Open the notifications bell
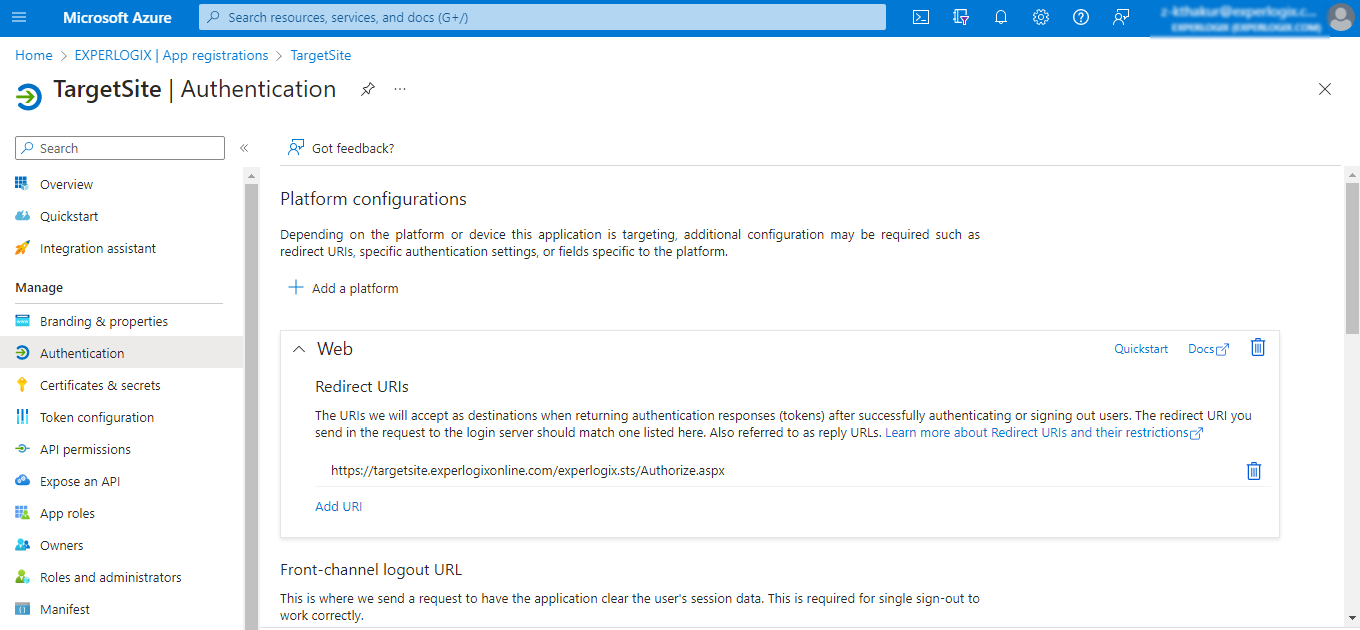 pyautogui.click(x=1001, y=17)
